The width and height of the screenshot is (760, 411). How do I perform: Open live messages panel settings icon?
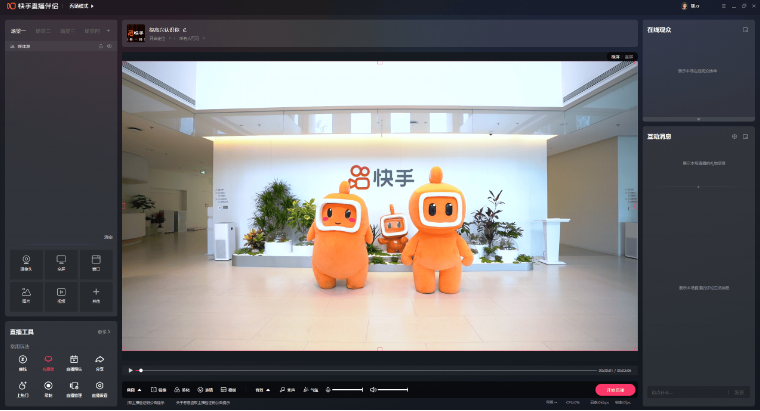click(x=734, y=137)
